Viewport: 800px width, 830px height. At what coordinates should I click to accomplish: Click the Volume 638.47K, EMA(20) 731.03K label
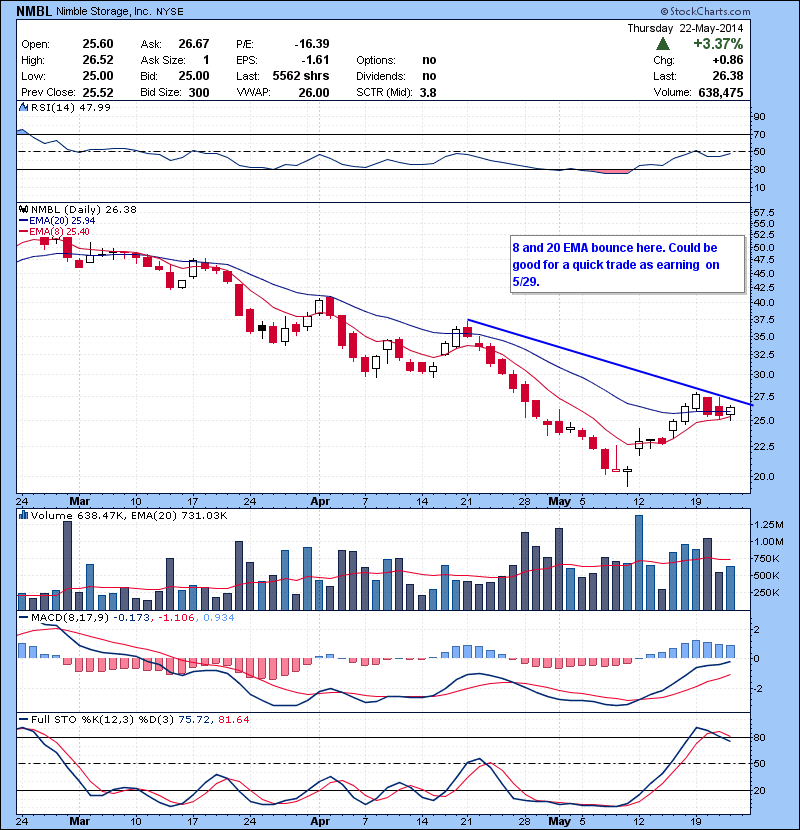pyautogui.click(x=129, y=515)
